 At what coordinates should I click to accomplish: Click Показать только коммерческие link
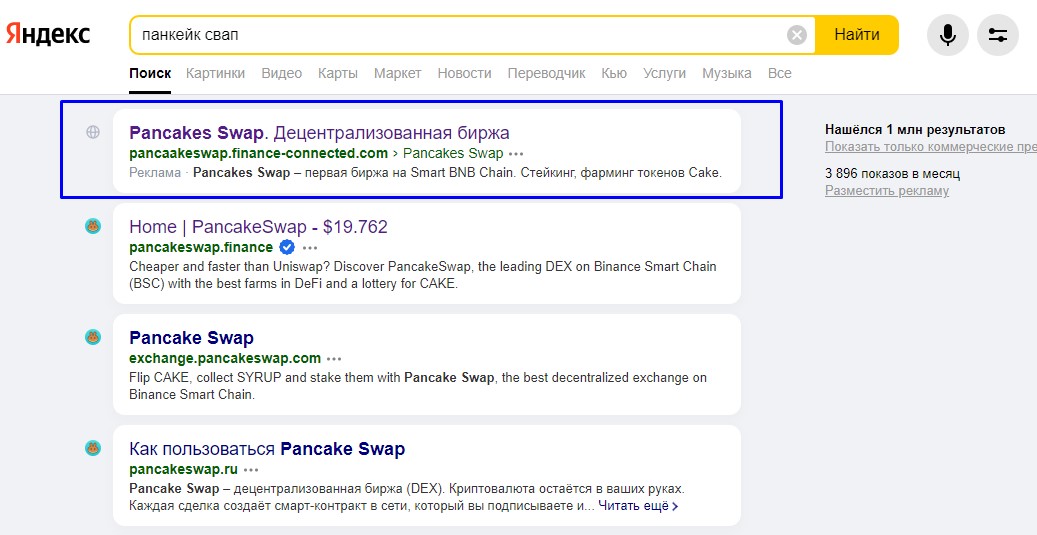coord(931,147)
